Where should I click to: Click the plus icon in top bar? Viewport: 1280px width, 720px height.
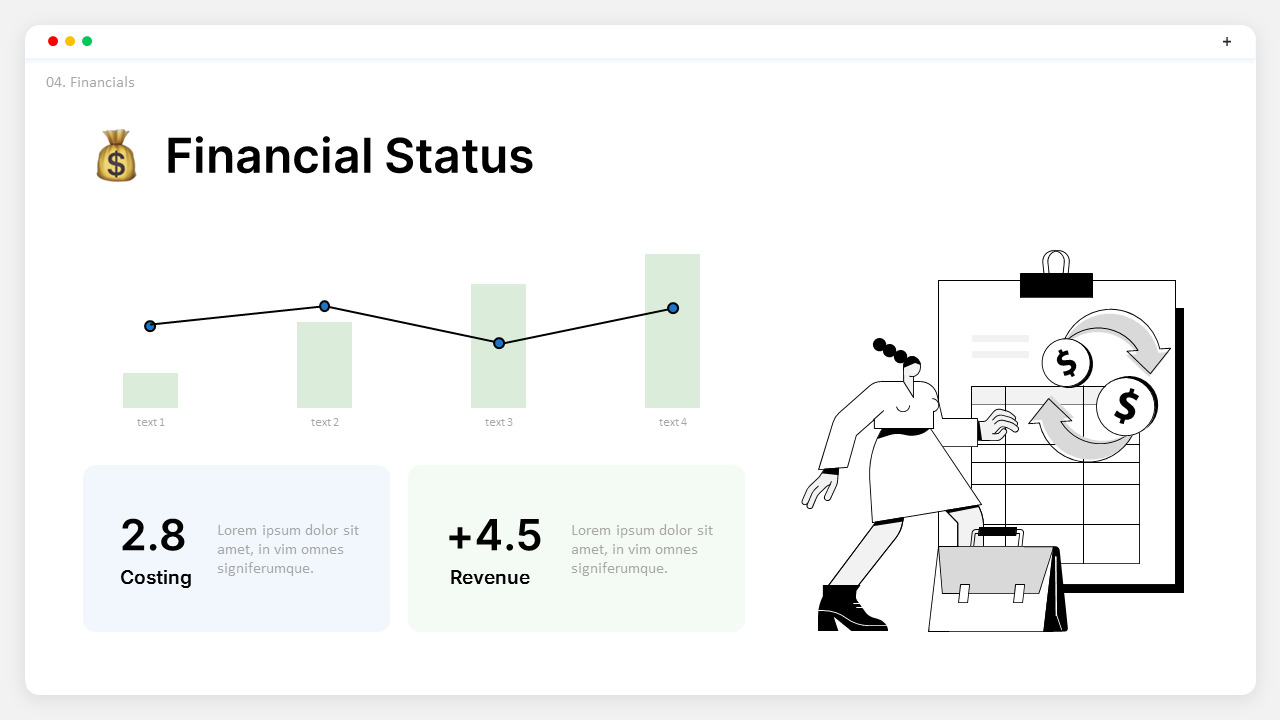(1227, 41)
